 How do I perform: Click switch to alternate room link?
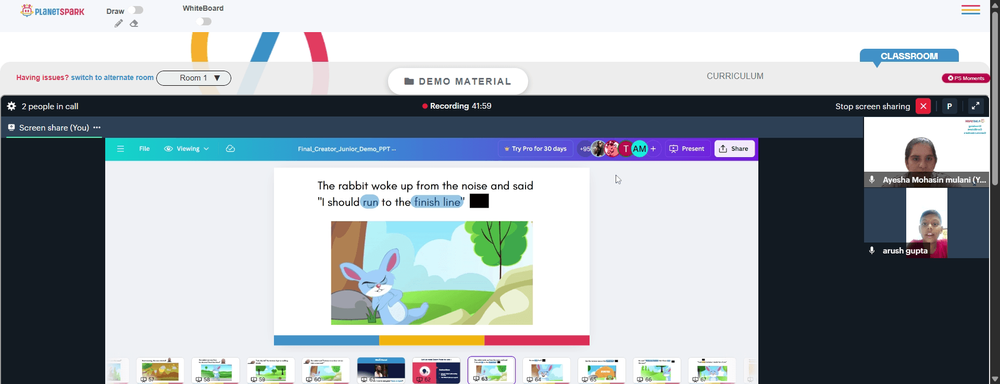click(112, 78)
